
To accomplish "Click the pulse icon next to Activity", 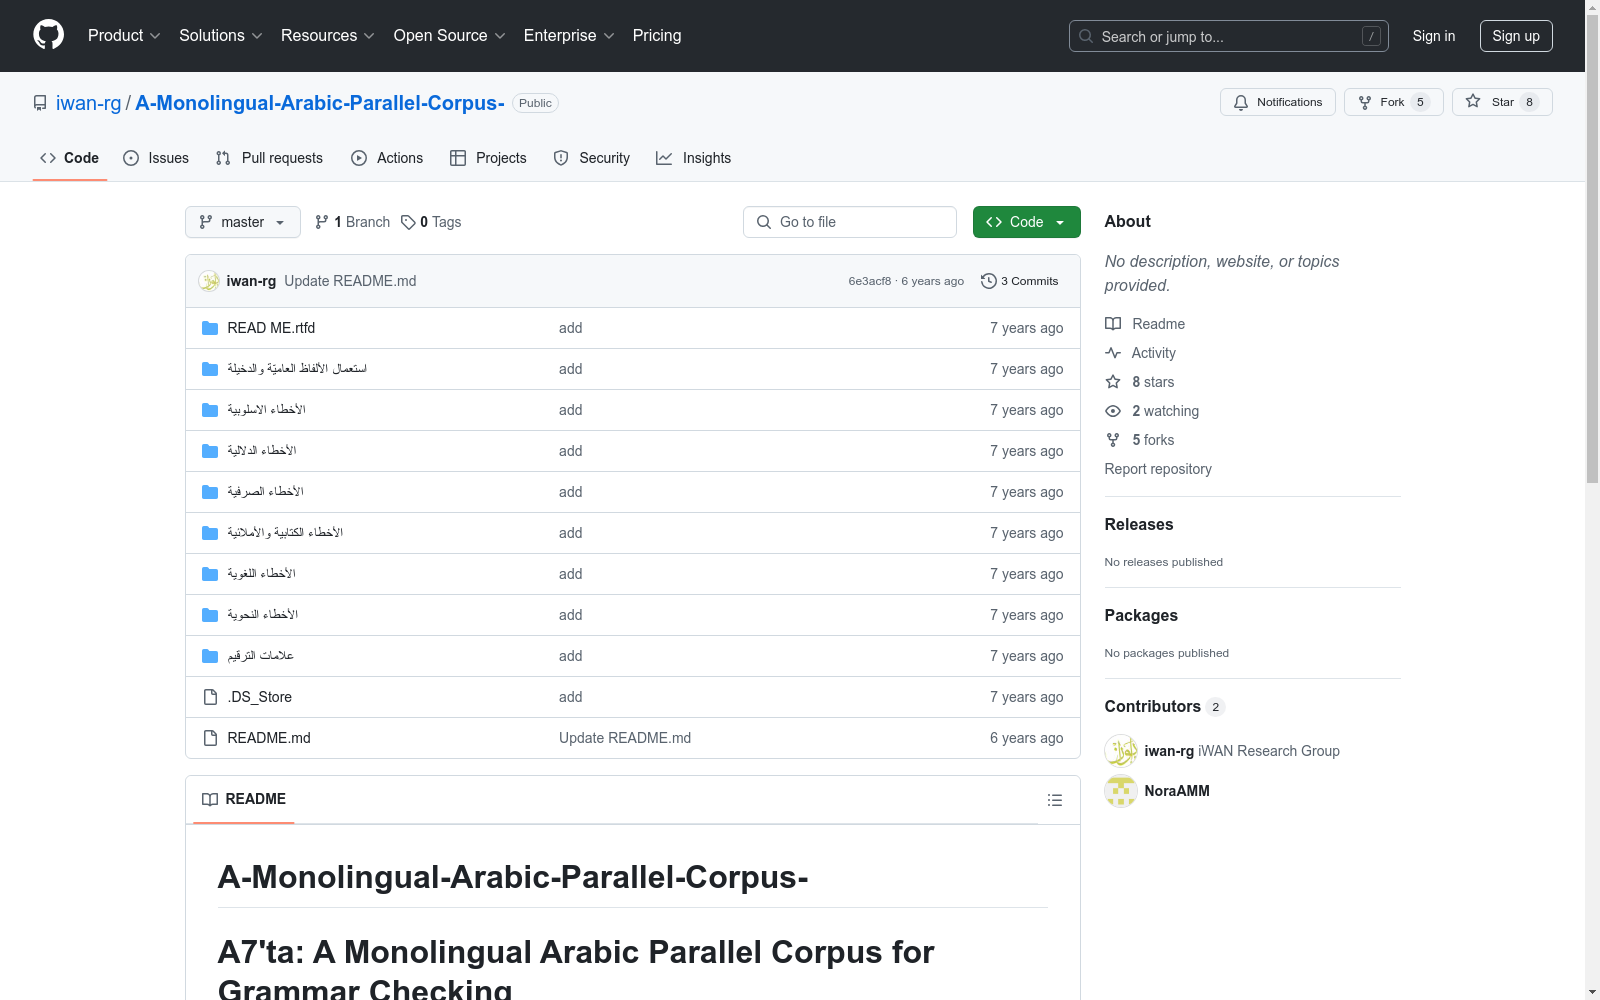I will [1113, 353].
